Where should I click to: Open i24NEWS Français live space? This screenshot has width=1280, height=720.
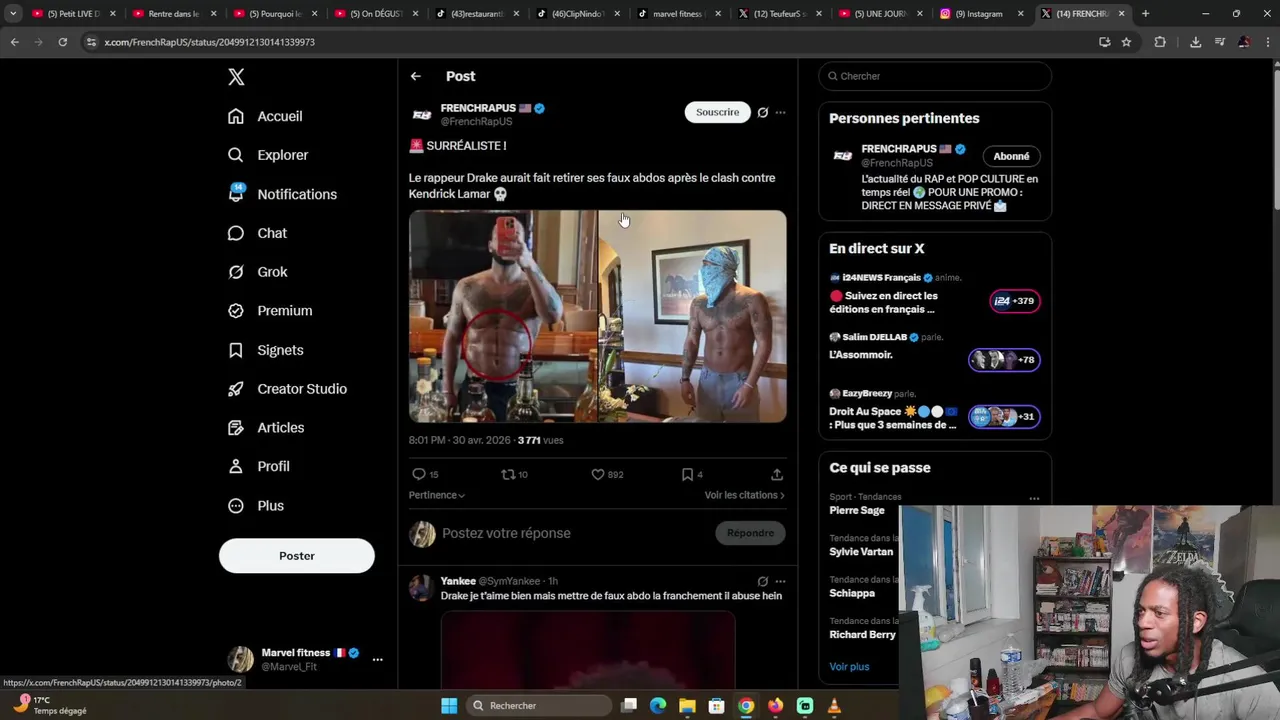[935, 294]
